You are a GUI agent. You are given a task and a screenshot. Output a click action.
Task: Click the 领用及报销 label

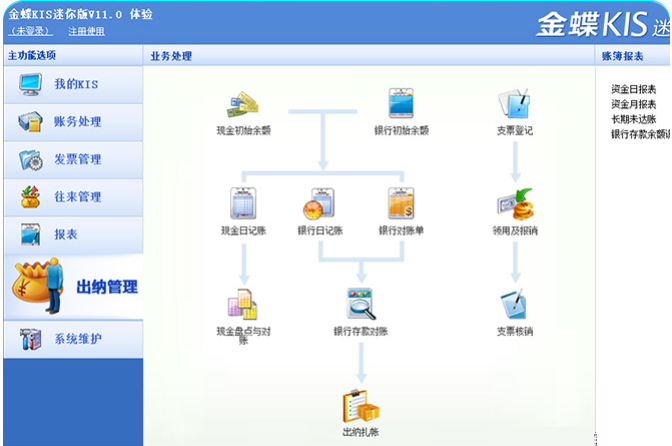coord(515,230)
